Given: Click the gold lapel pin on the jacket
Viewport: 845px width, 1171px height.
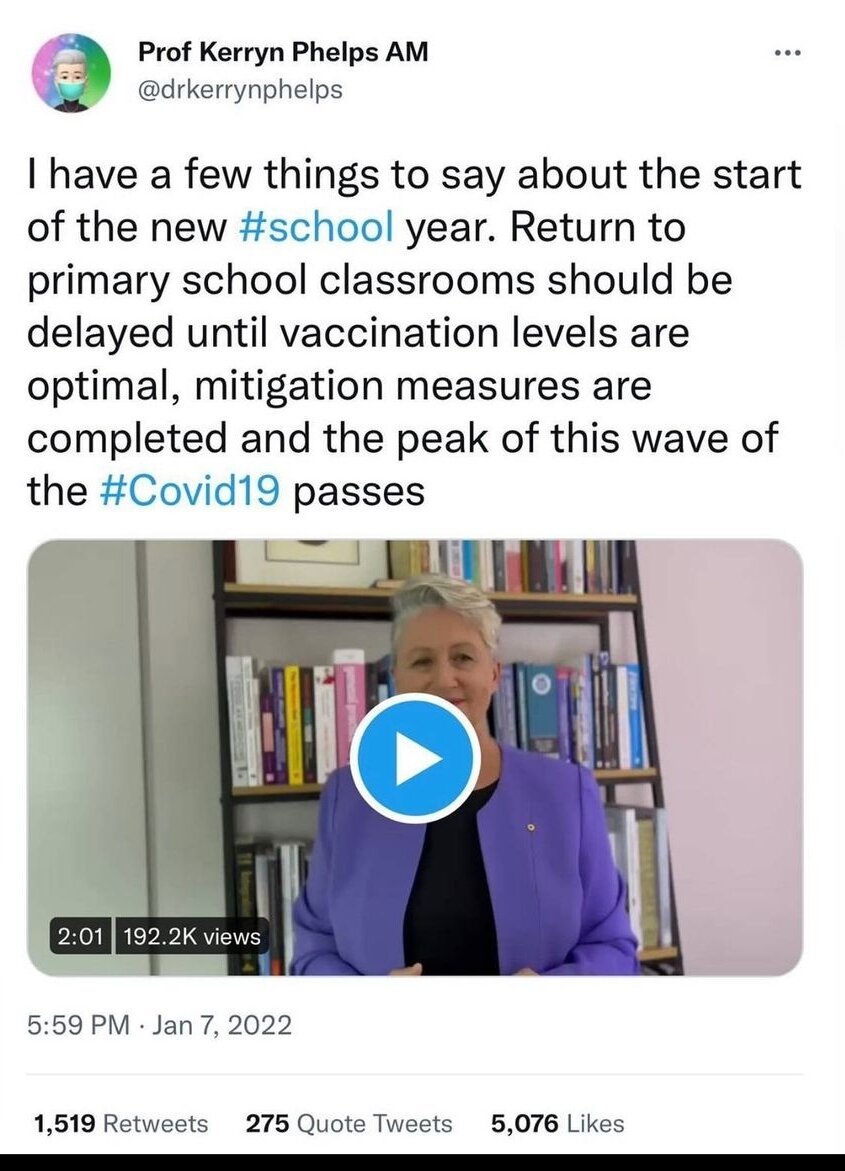Looking at the screenshot, I should click(531, 827).
